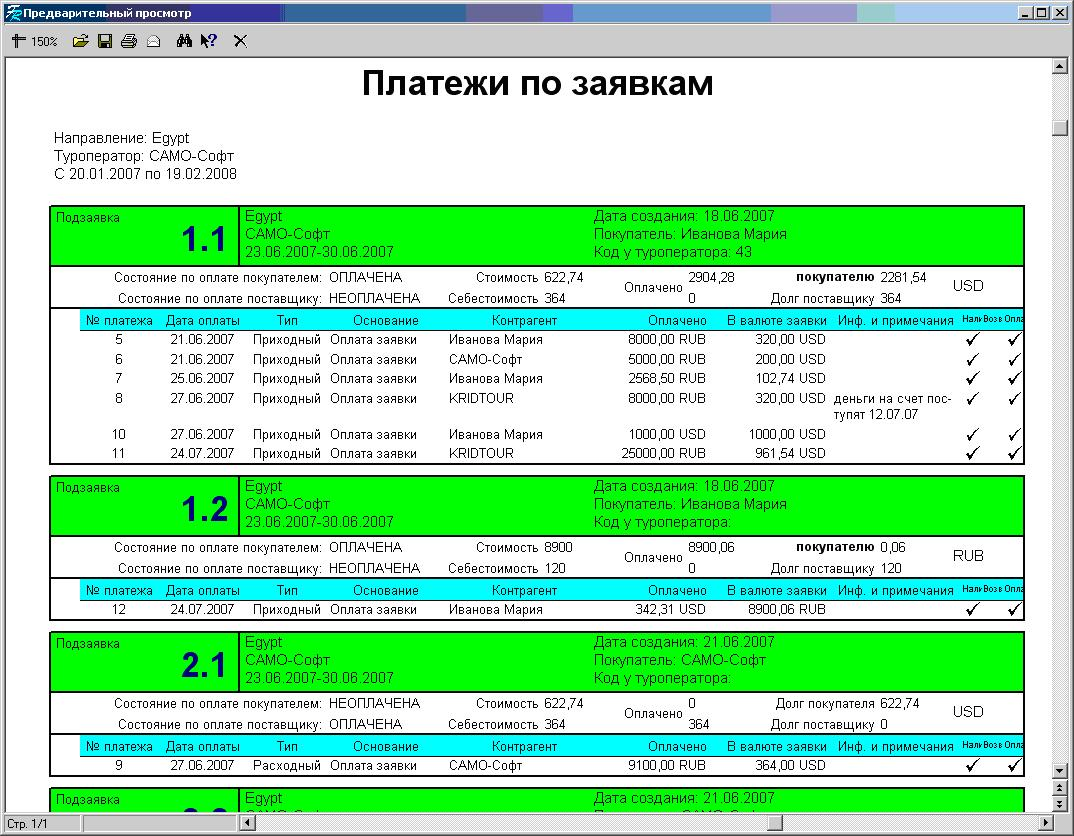
Task: Open search with the binoculars icon
Action: (184, 40)
